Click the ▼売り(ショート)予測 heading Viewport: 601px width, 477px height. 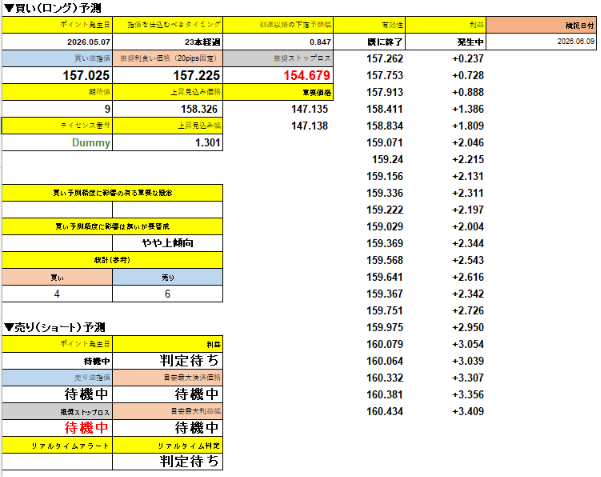[x=54, y=327]
